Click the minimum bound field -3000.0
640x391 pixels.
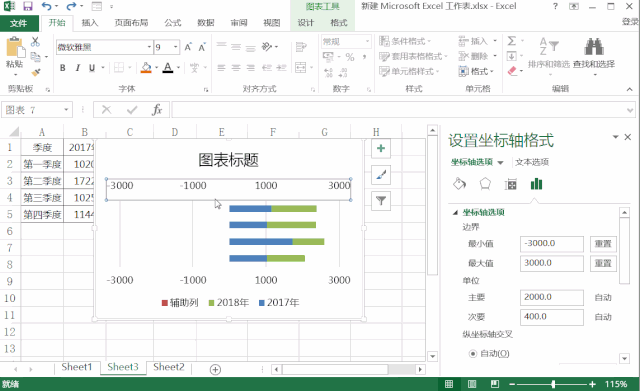coord(551,244)
